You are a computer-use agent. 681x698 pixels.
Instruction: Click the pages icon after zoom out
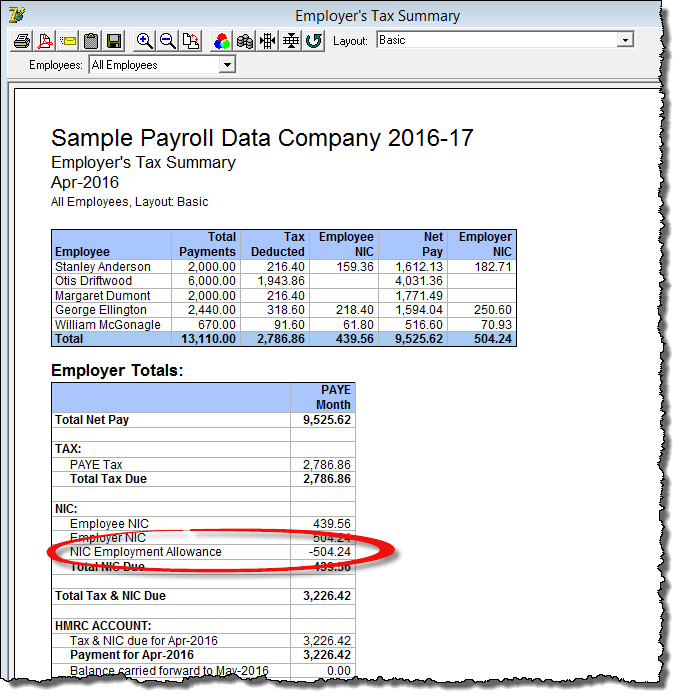click(x=191, y=41)
